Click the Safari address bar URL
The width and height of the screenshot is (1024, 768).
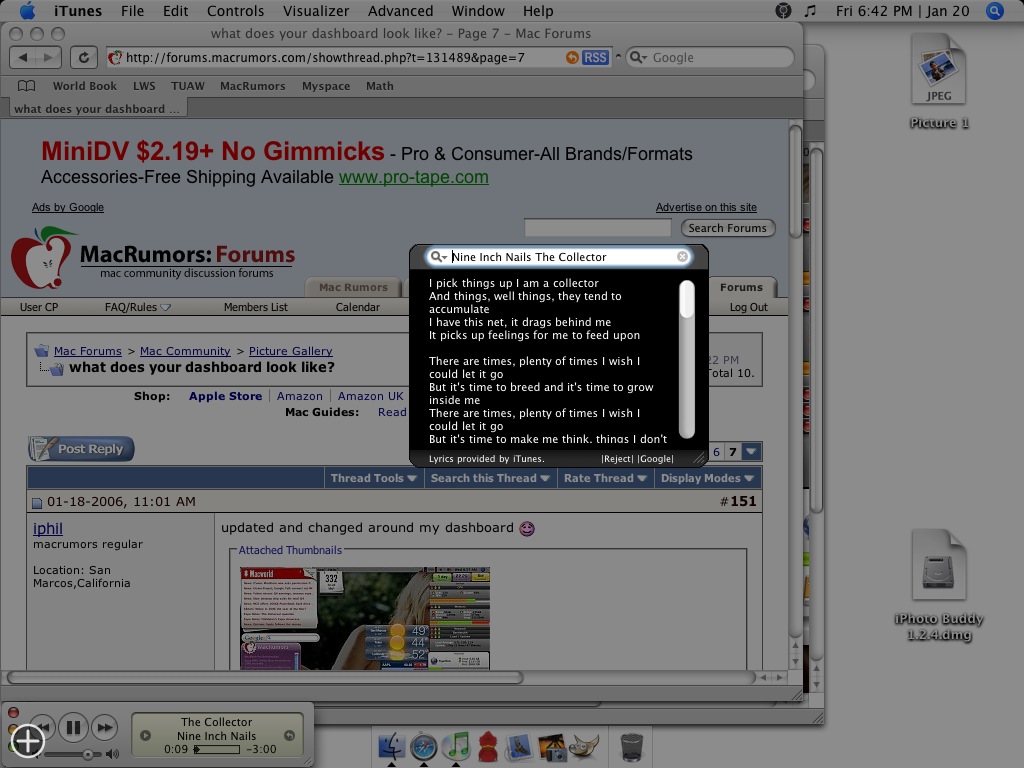click(x=325, y=57)
